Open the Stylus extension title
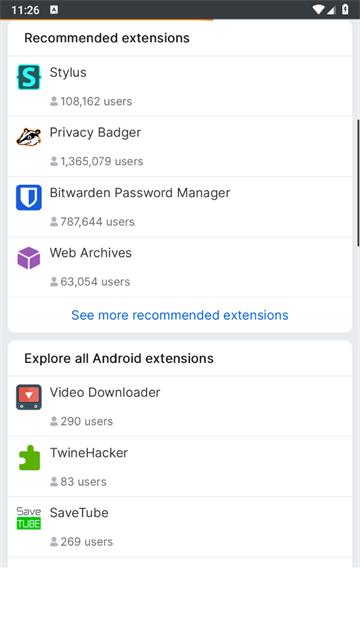This screenshot has width=360, height=640. (68, 73)
